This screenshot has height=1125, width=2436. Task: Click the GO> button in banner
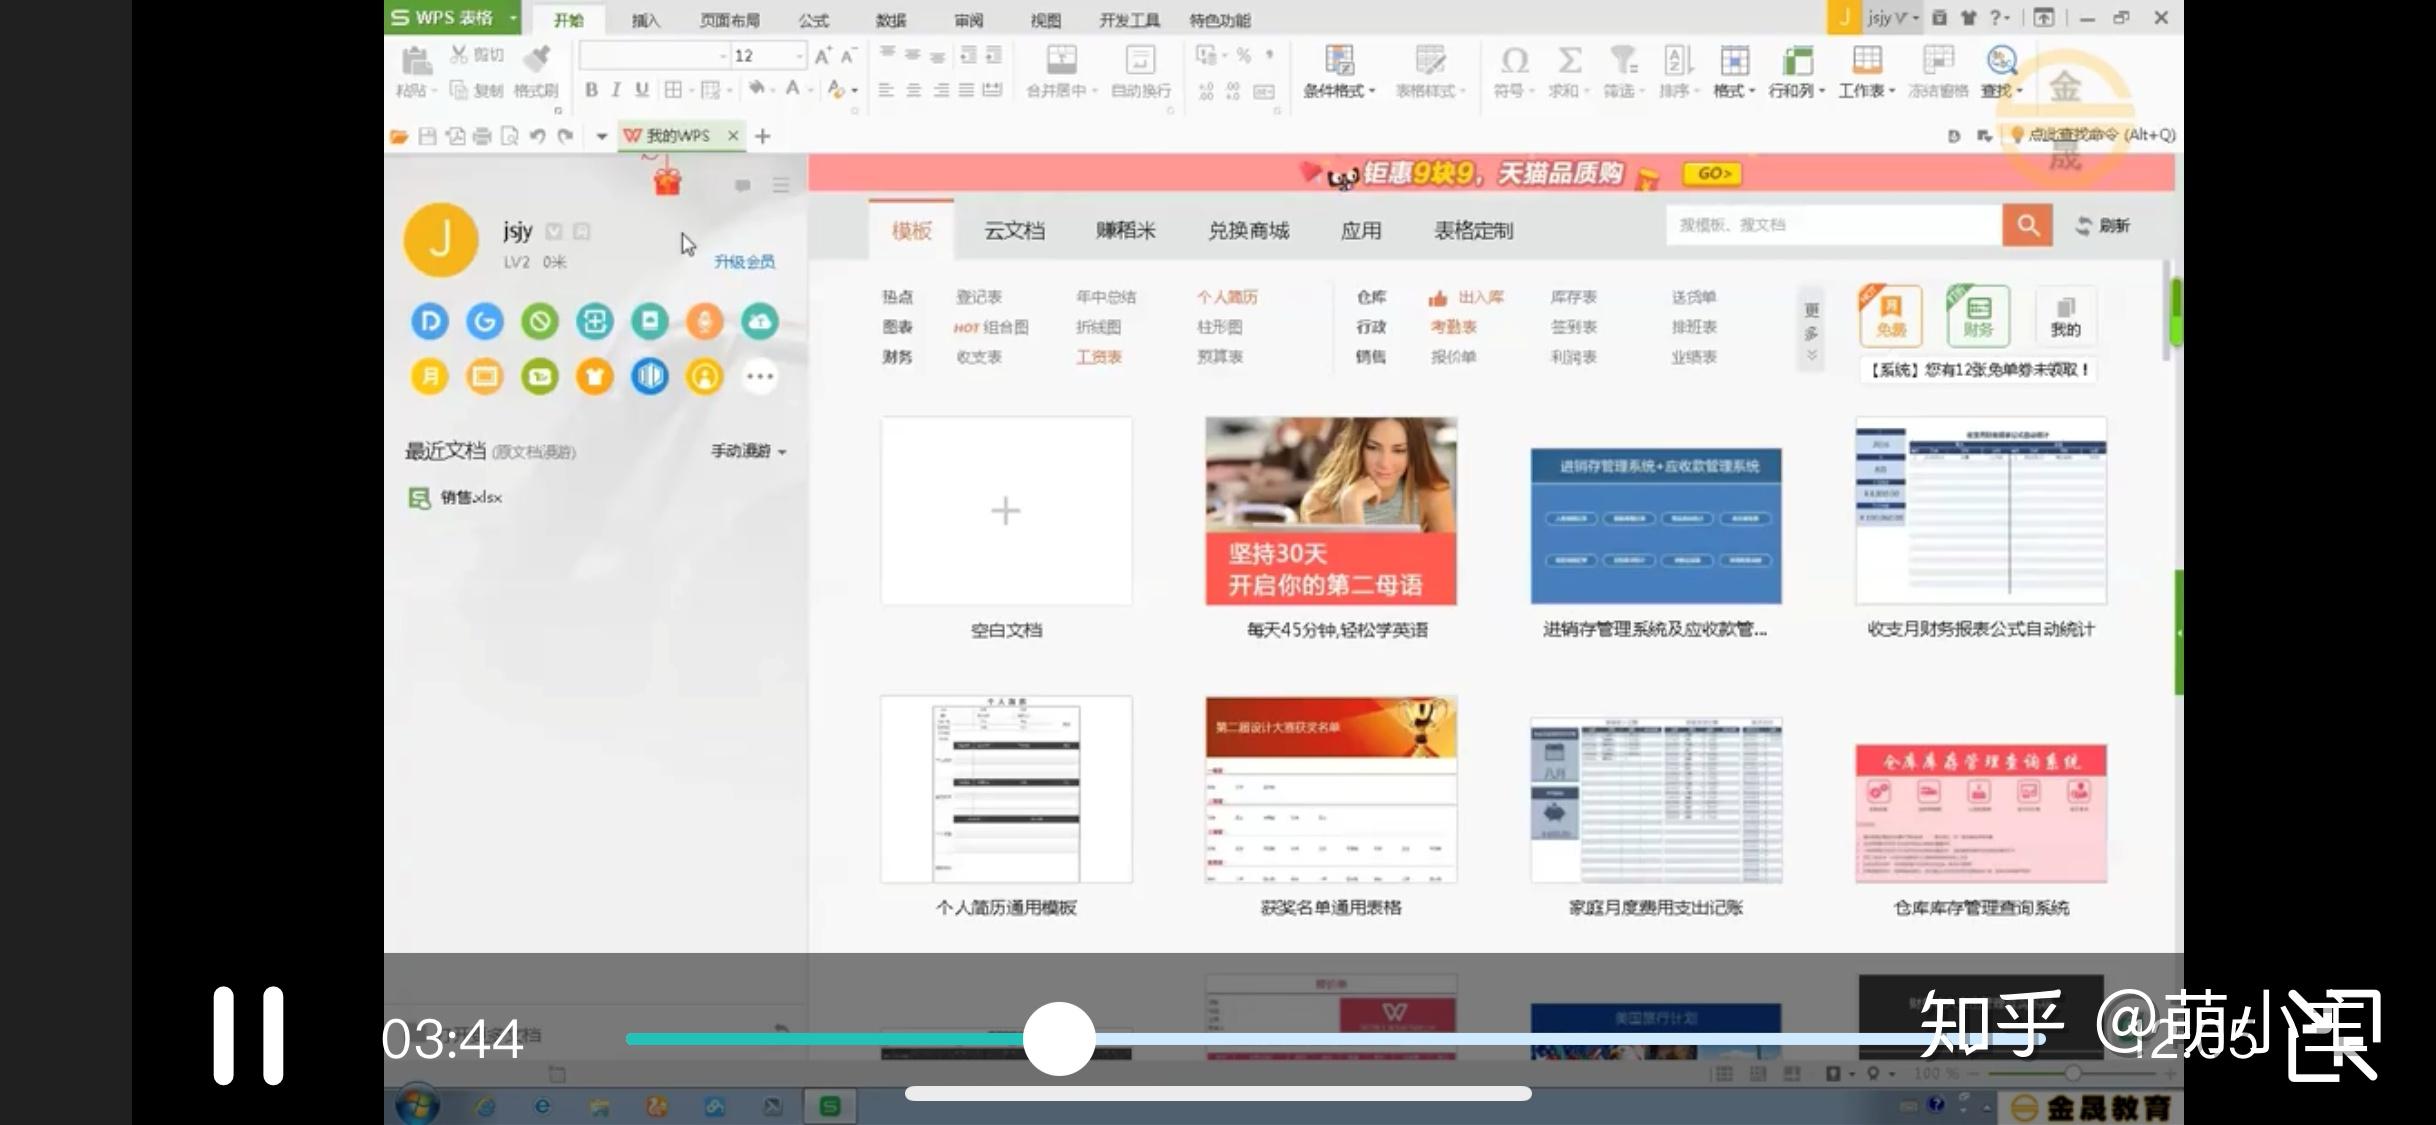1713,174
